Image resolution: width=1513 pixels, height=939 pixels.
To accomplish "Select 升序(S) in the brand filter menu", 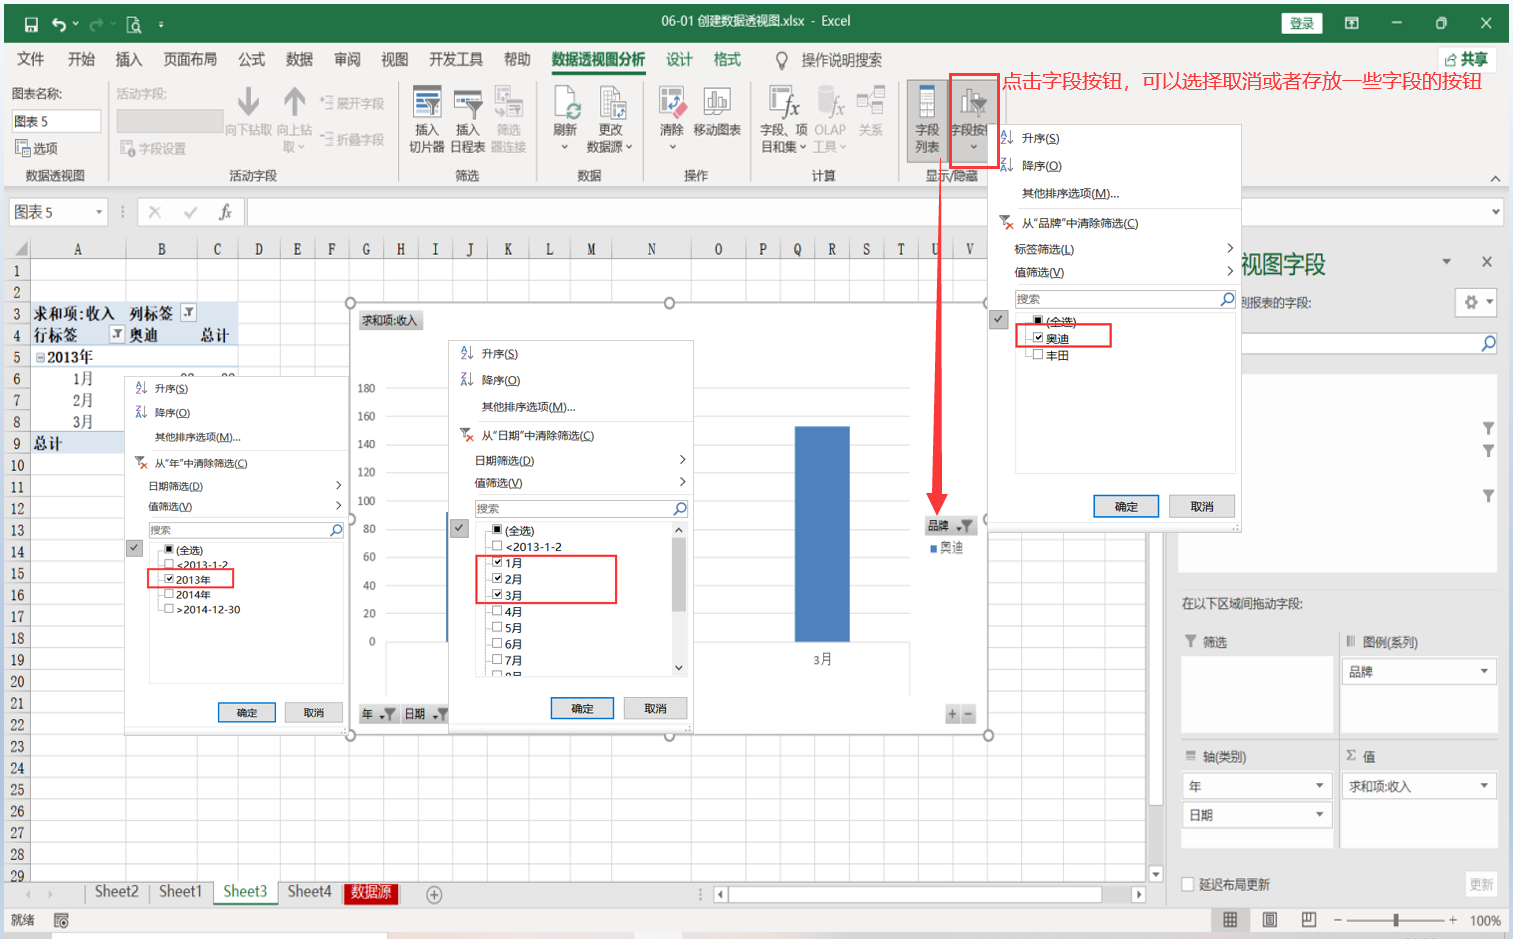I will click(1040, 138).
